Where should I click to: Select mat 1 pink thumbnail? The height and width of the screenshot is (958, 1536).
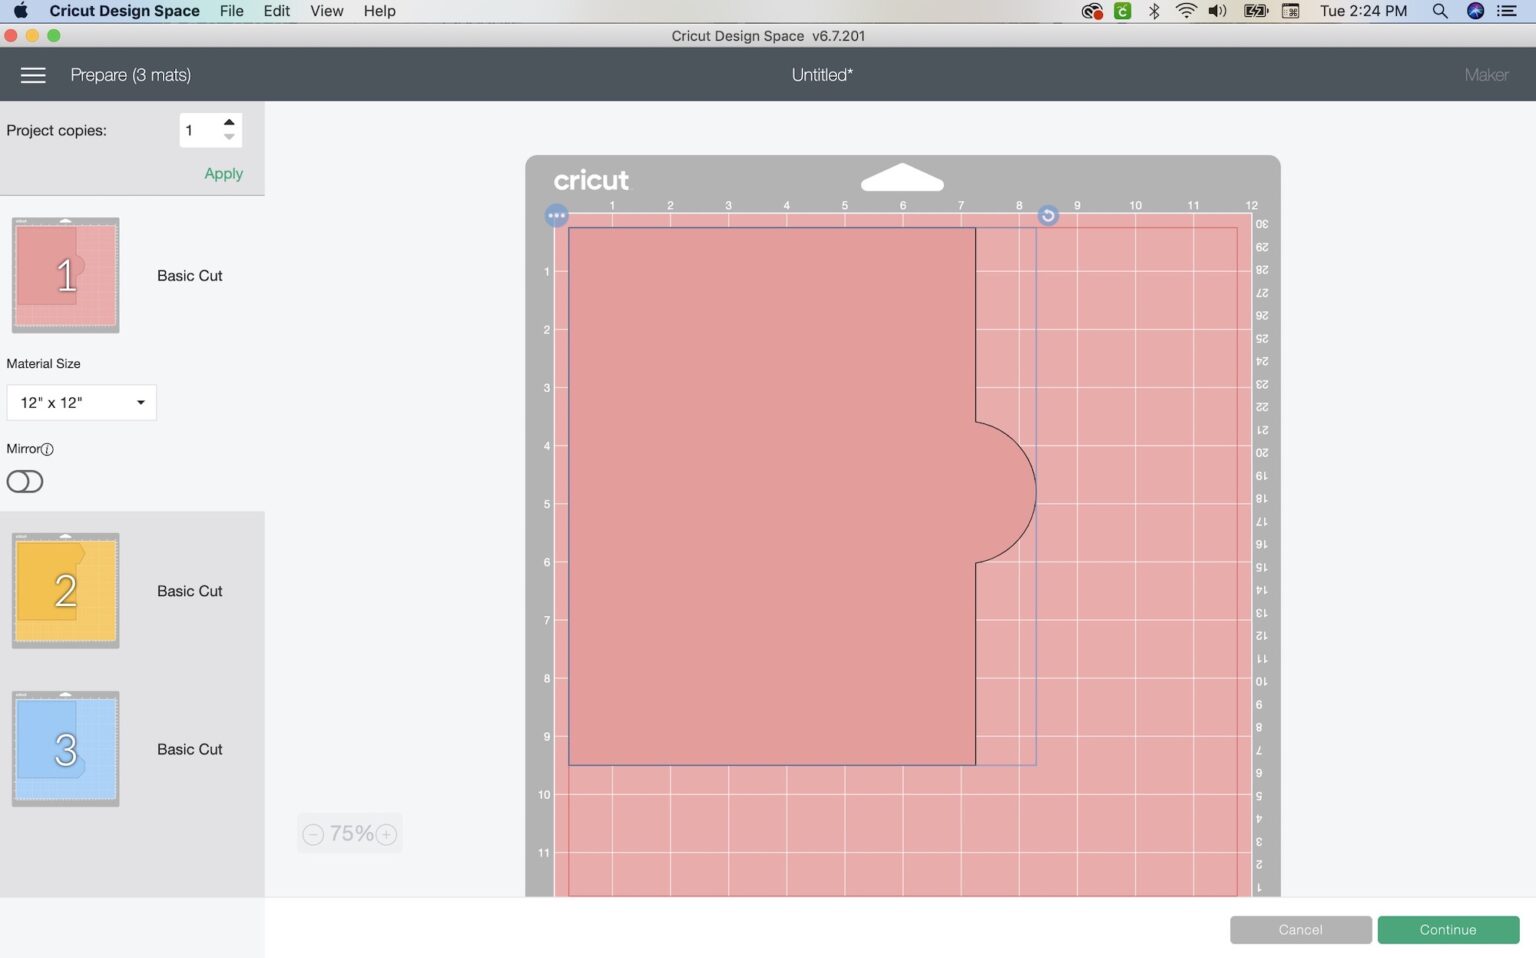click(x=65, y=275)
